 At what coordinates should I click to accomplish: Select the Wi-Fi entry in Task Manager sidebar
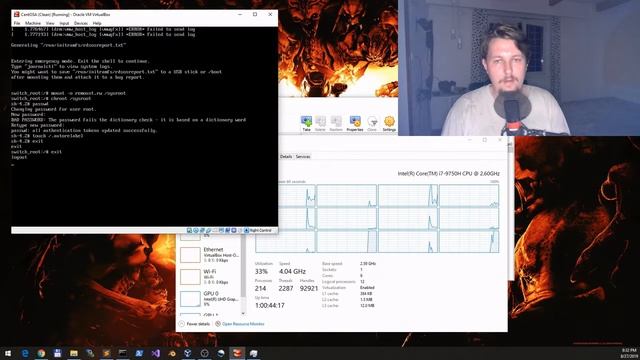[x=210, y=277]
